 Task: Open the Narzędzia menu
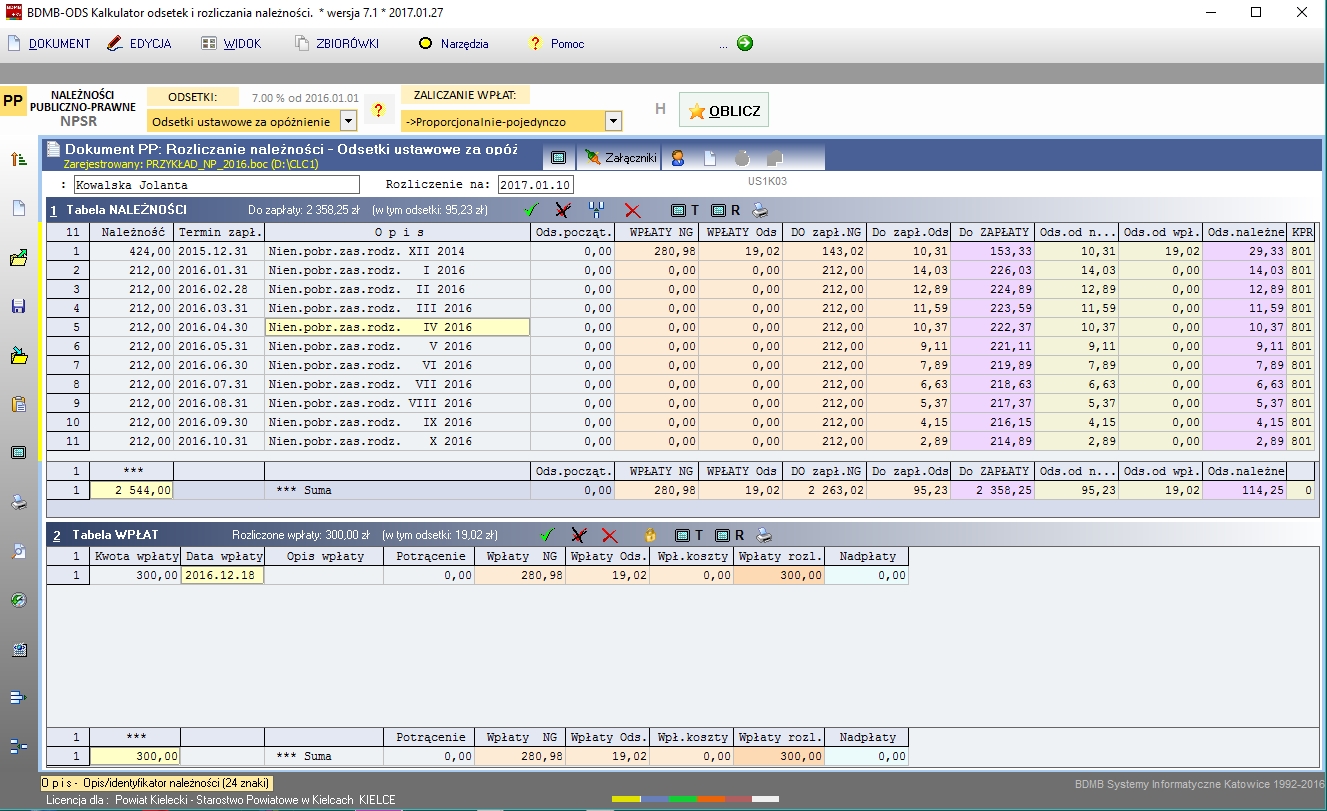454,44
